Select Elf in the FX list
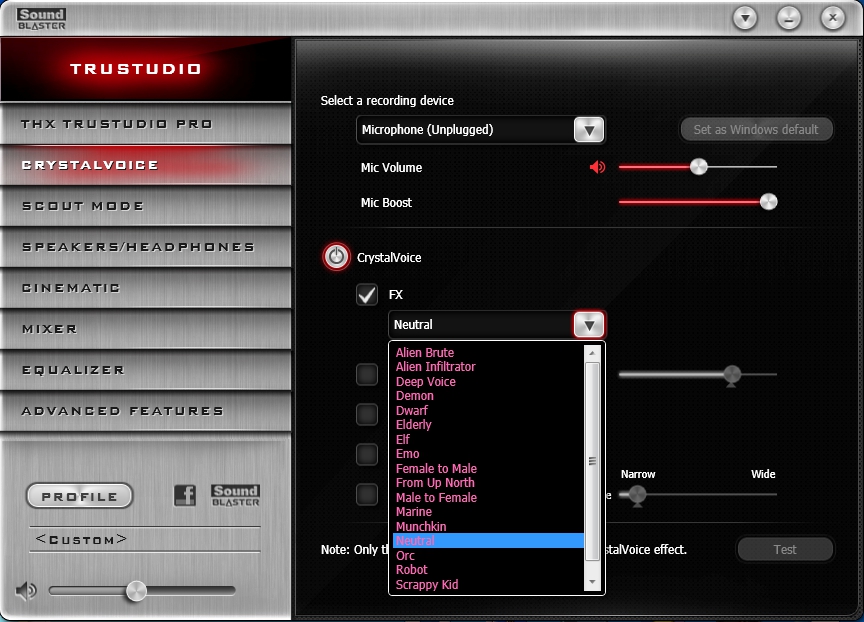The height and width of the screenshot is (622, 864). [x=402, y=440]
